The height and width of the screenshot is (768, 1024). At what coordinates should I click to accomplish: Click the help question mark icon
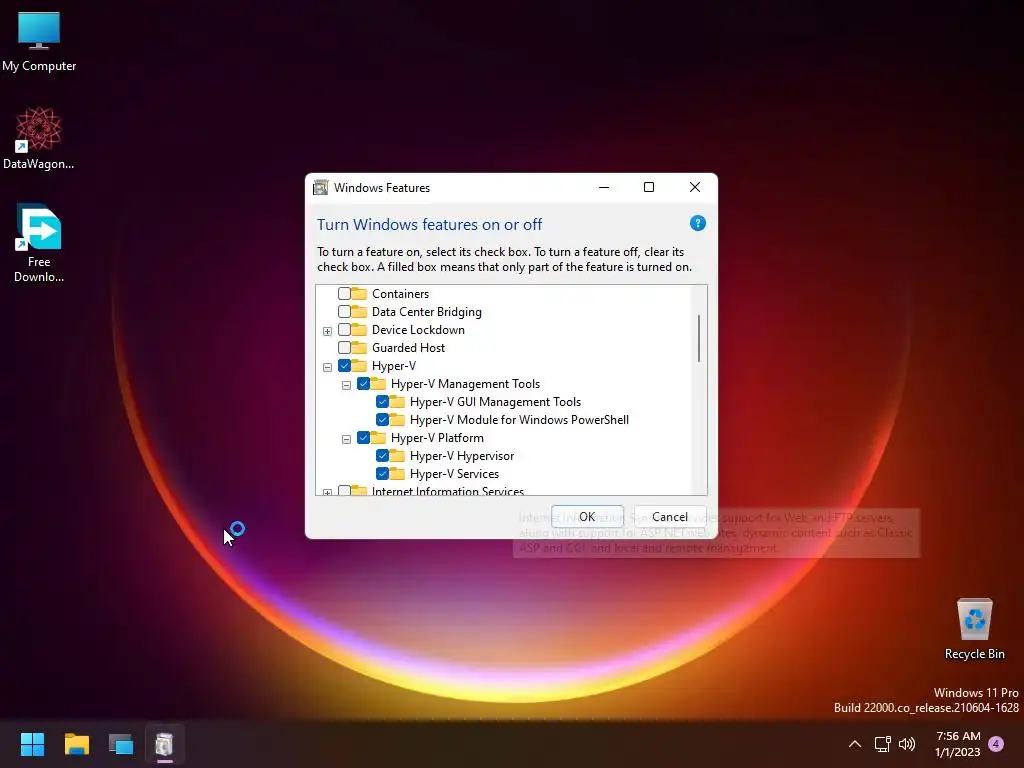[697, 223]
